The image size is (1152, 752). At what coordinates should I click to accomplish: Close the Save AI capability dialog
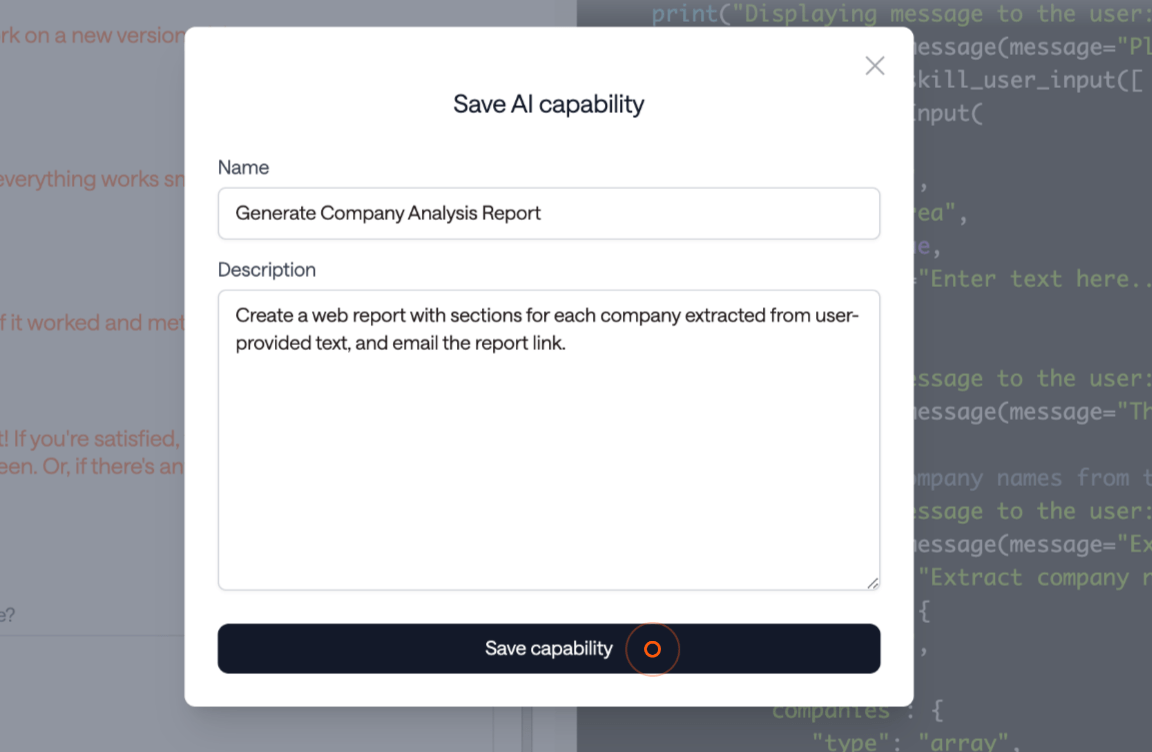(875, 66)
